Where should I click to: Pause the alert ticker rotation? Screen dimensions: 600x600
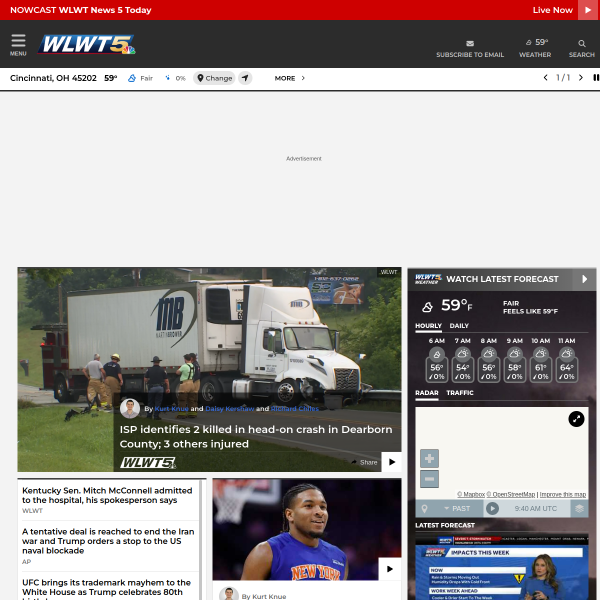pos(596,78)
